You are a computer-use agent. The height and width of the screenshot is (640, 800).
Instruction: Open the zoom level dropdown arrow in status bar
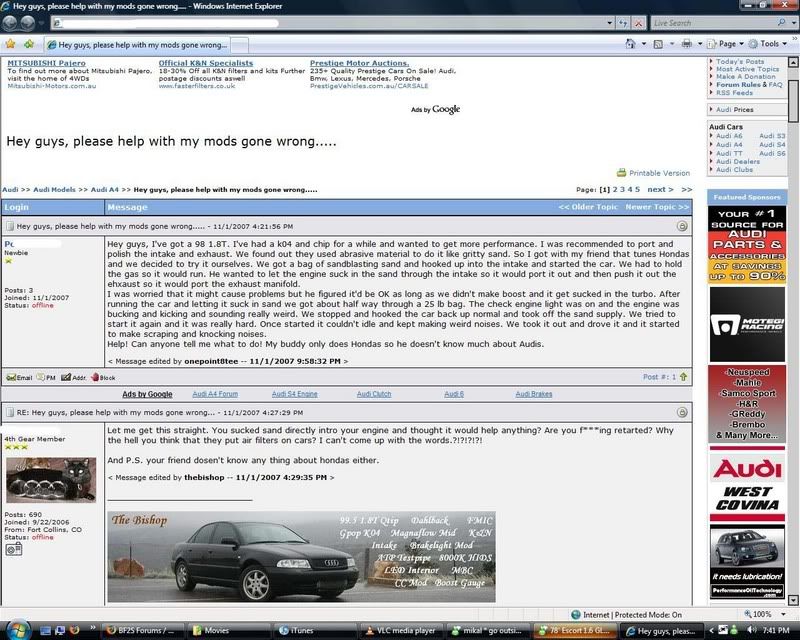tap(783, 614)
